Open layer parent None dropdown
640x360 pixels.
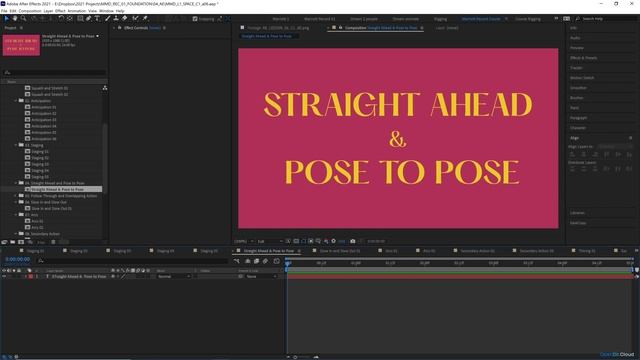(261, 276)
